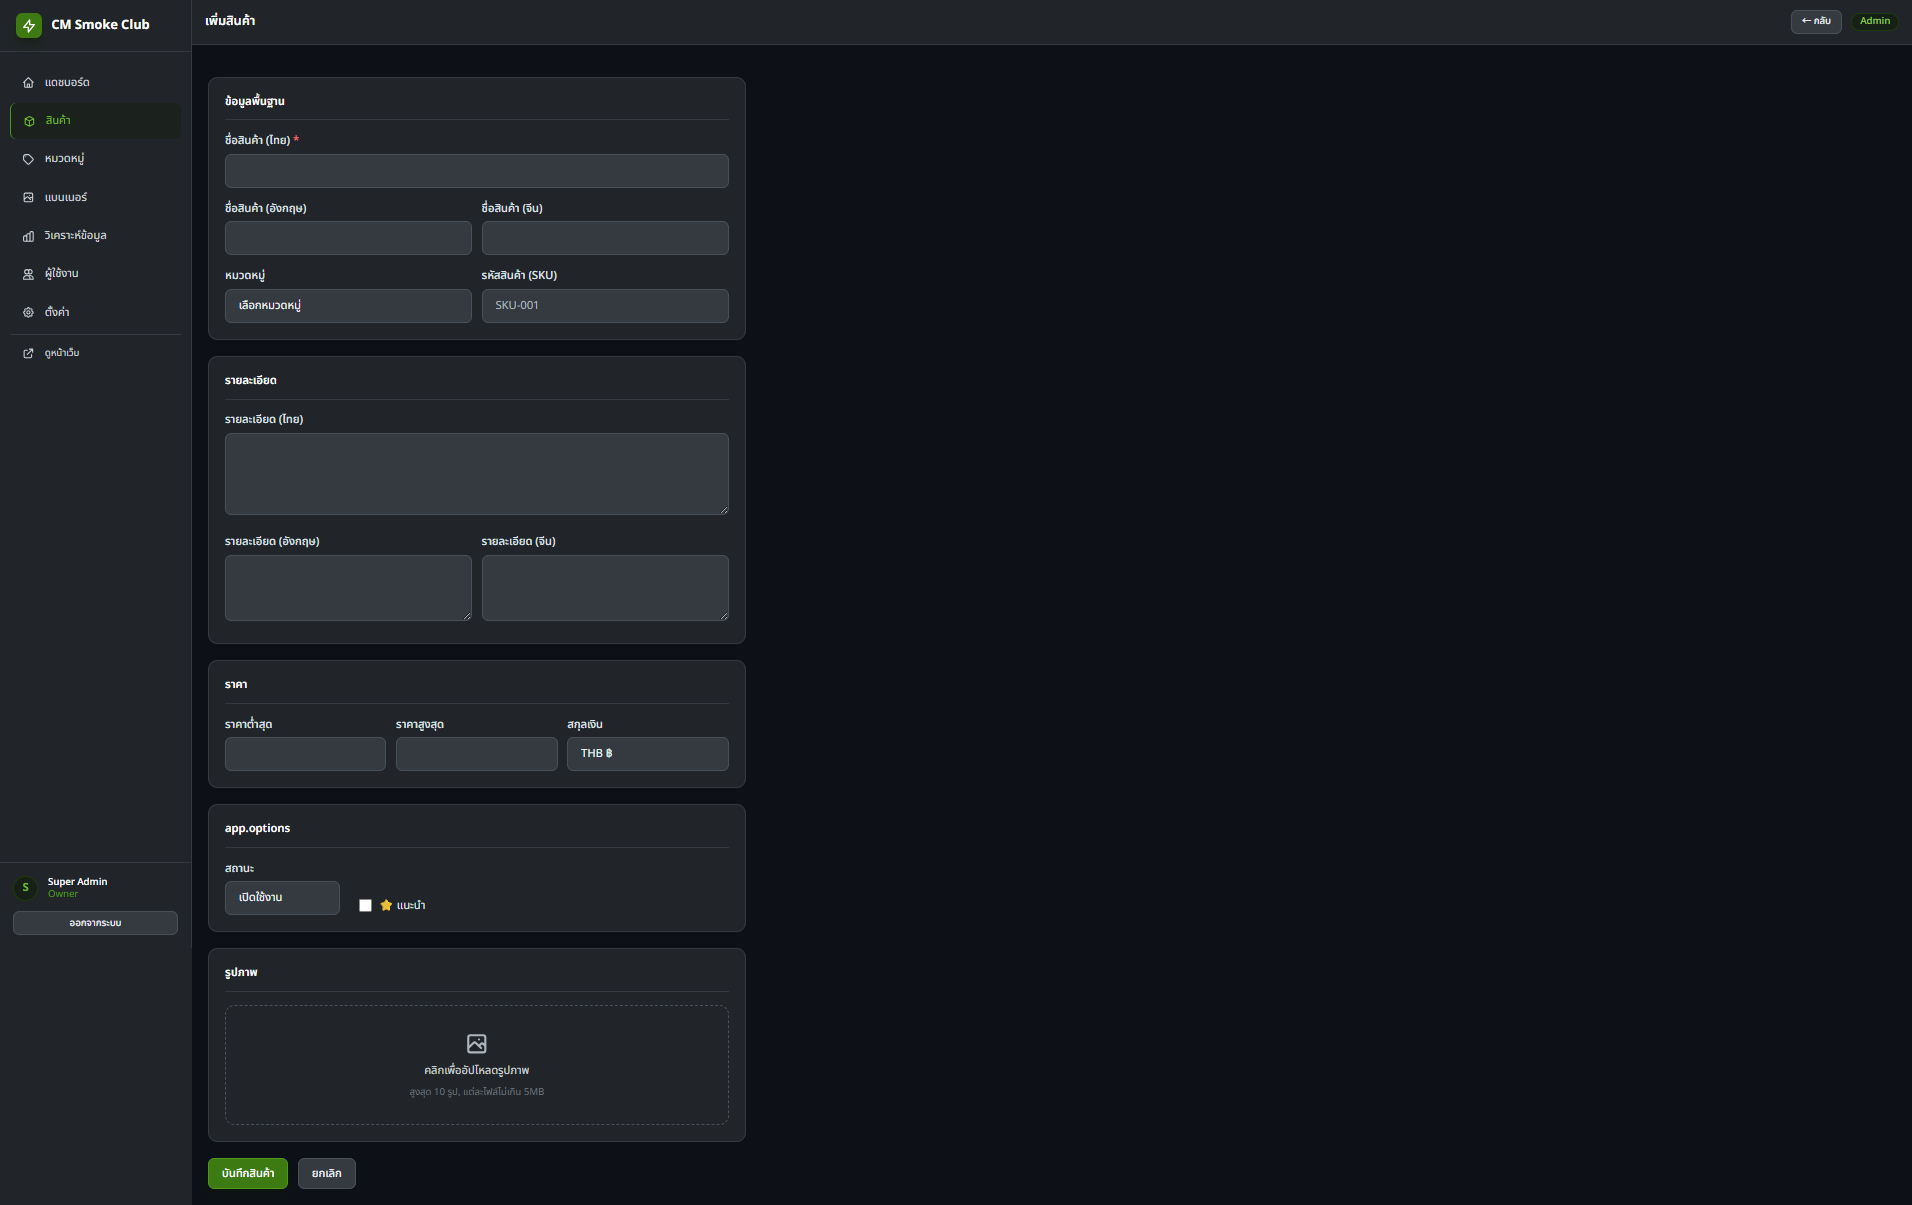Click the products box icon in sidebar
1912x1205 pixels.
(x=29, y=121)
